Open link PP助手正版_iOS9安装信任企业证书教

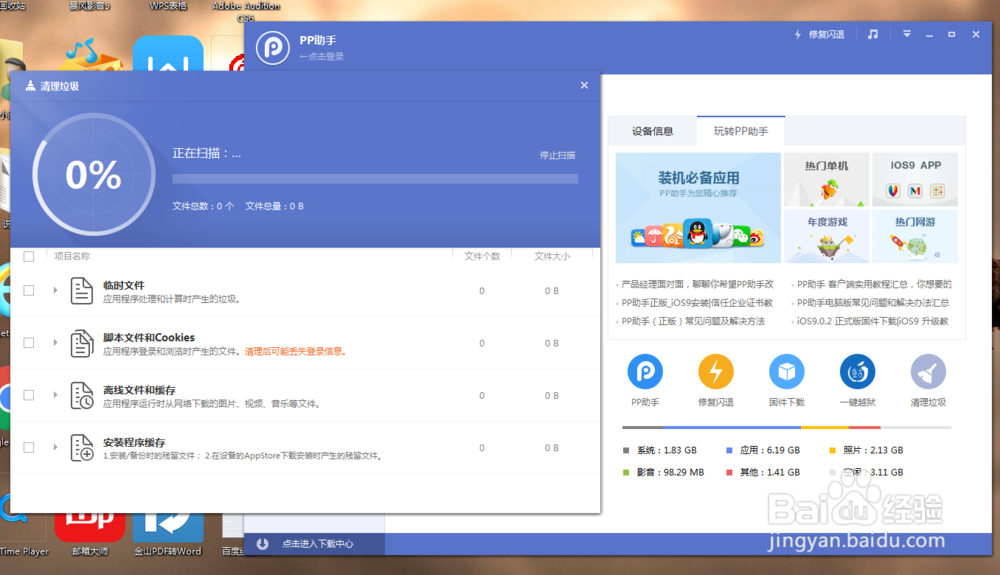click(x=697, y=303)
